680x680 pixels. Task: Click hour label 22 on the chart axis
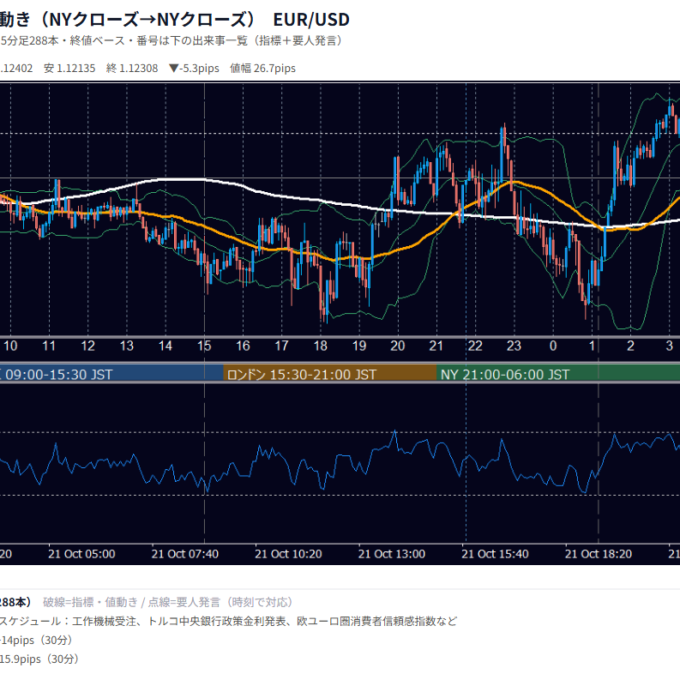click(x=475, y=346)
